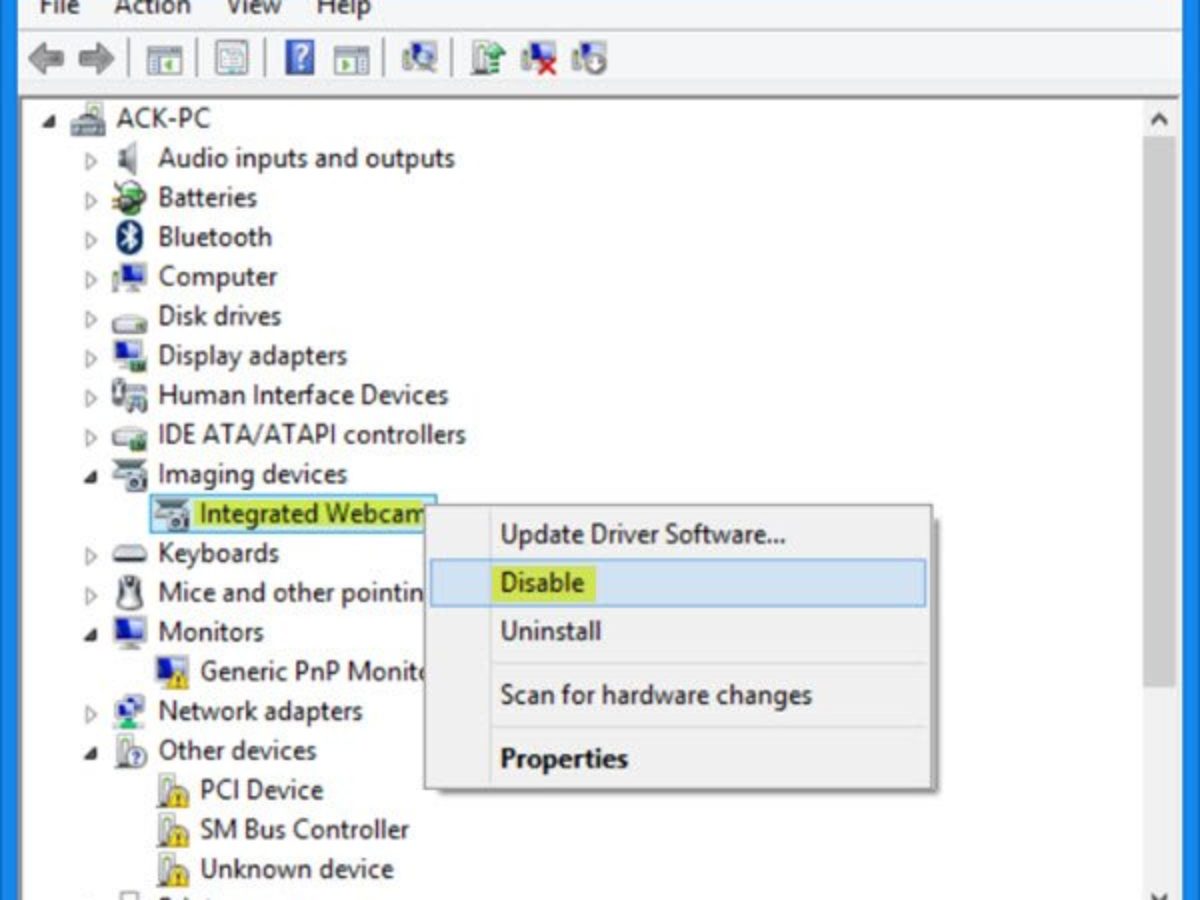This screenshot has height=900, width=1200.
Task: Select the Human Interface Devices label
Action: 303,395
